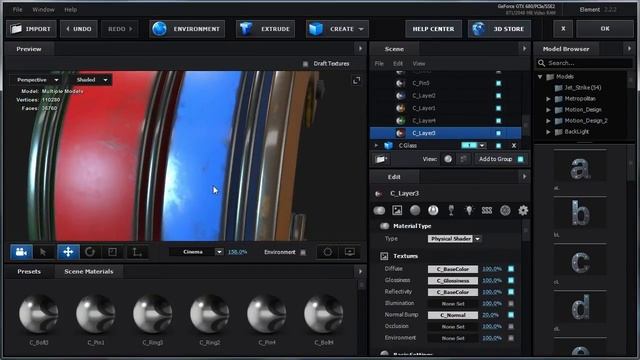Activate the rotate tool in preview toolbar
This screenshot has height=360, width=640.
pos(90,252)
